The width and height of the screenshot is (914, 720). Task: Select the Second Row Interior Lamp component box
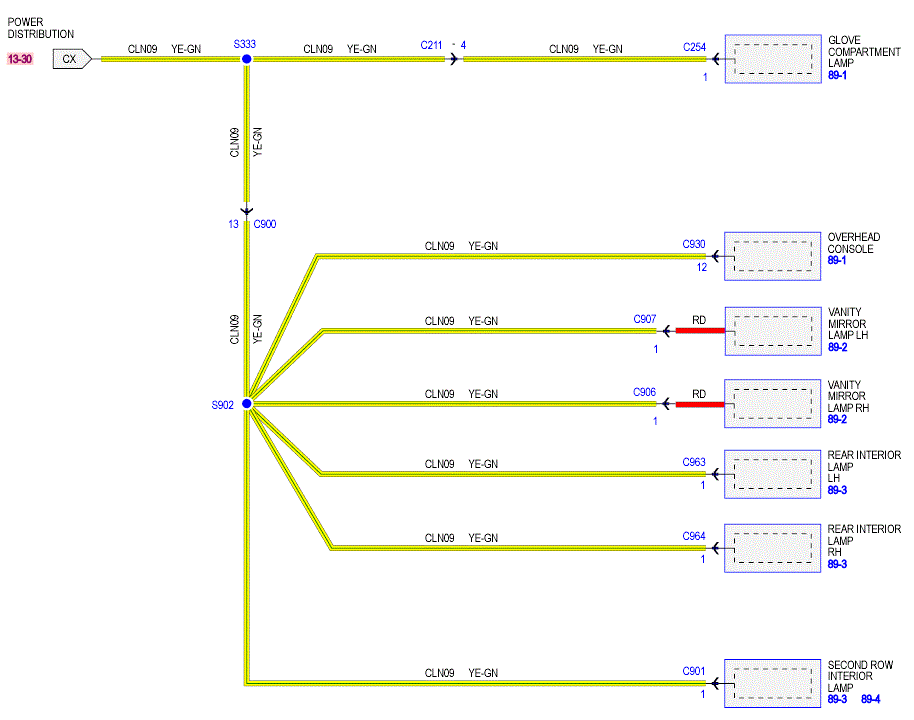click(772, 683)
